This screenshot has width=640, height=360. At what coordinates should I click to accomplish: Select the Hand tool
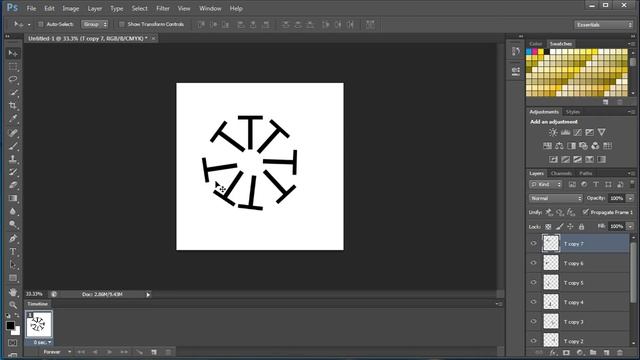pyautogui.click(x=13, y=292)
